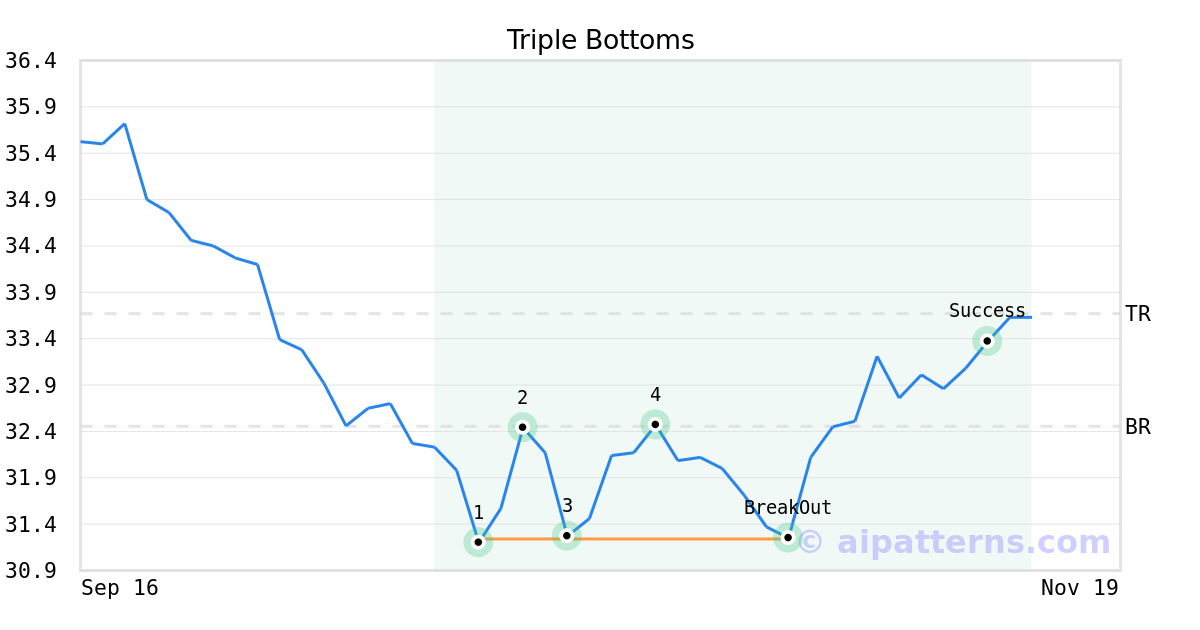Click the 34.9 price axis label
1200x630 pixels.
pyautogui.click(x=30, y=200)
